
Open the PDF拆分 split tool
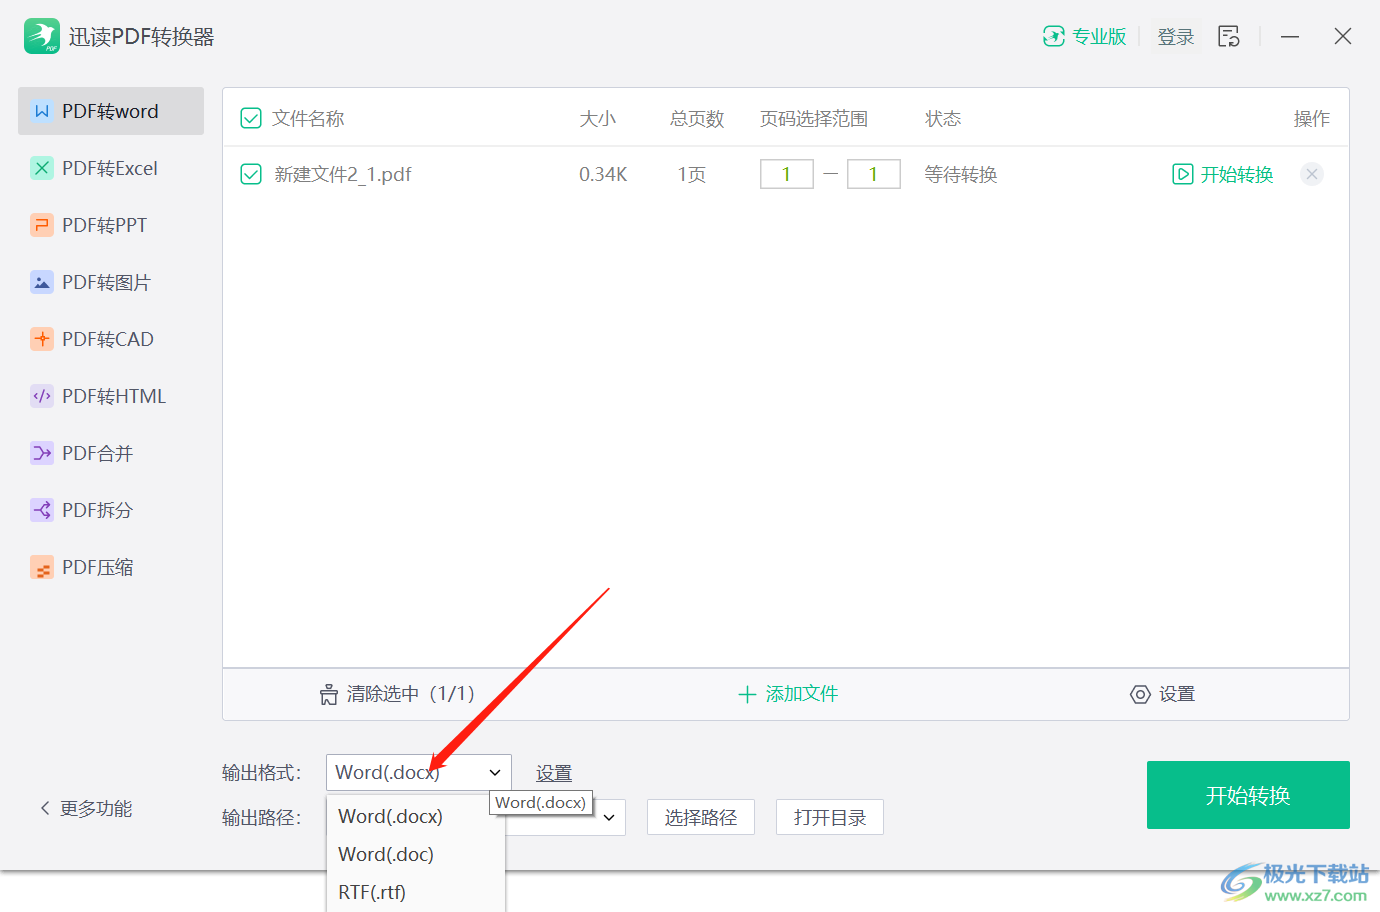(x=111, y=510)
